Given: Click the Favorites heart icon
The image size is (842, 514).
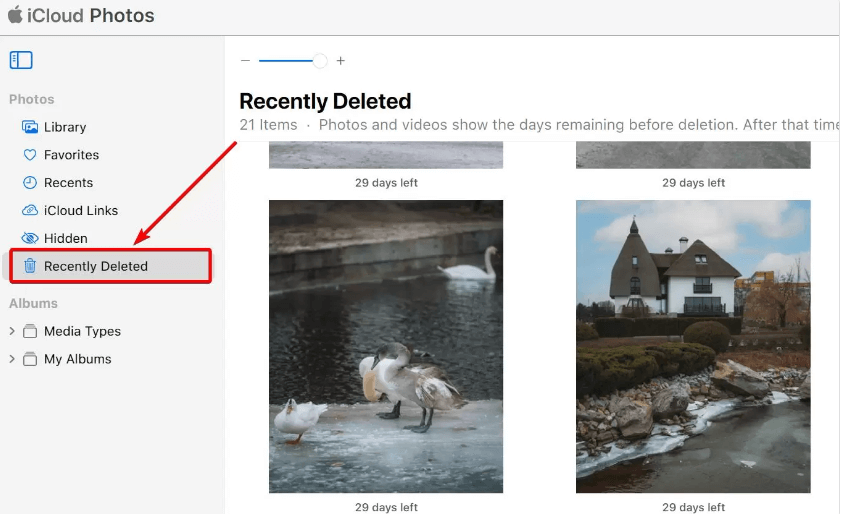Looking at the screenshot, I should point(30,155).
